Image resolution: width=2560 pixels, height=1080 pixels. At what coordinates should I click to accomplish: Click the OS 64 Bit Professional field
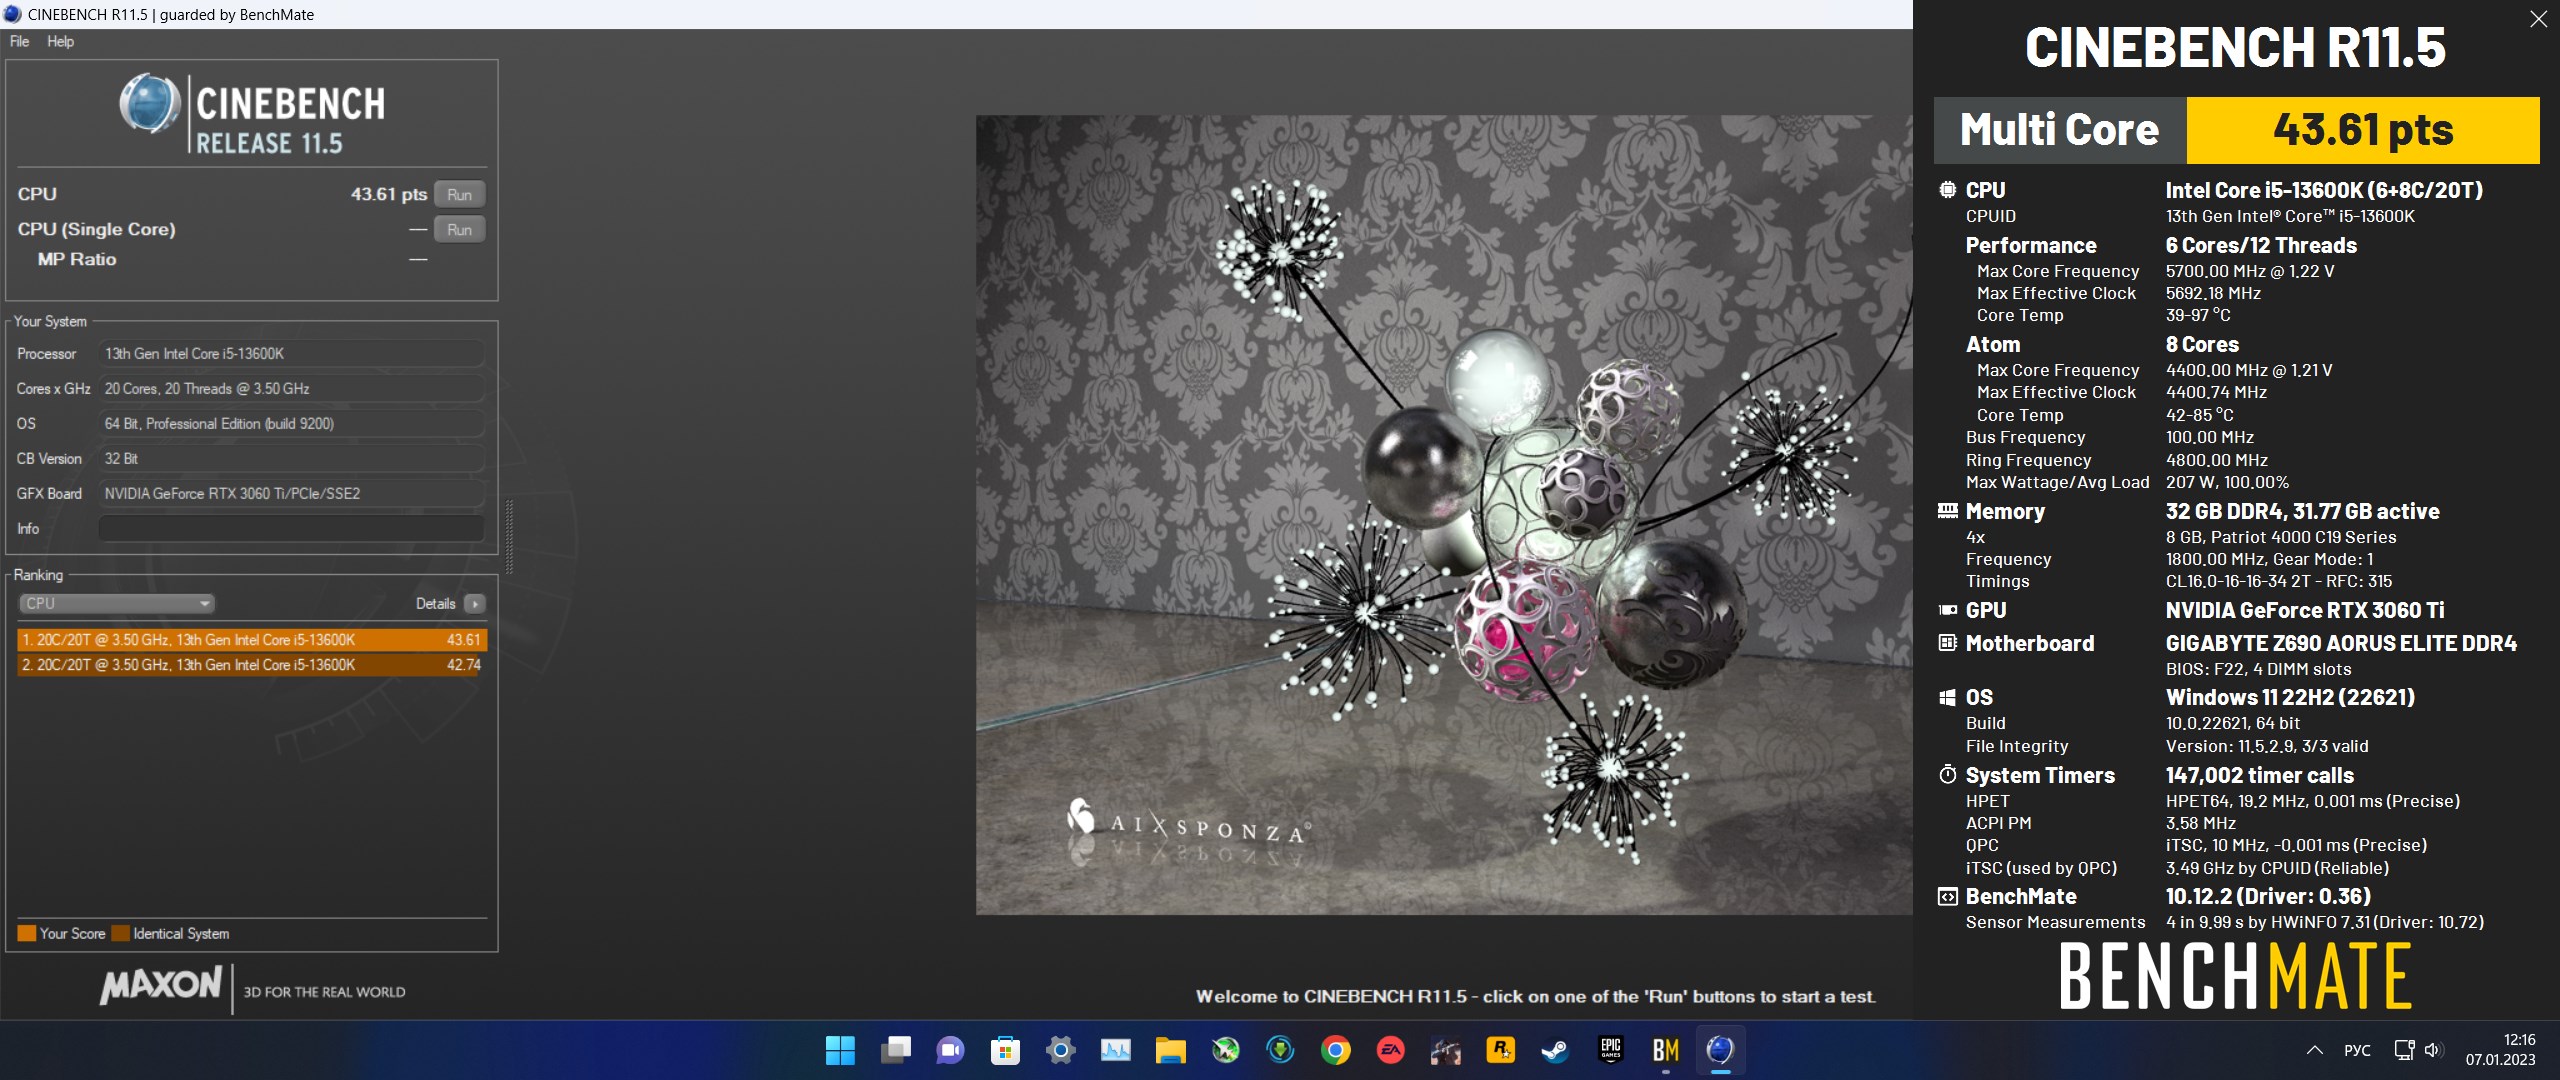(x=292, y=423)
